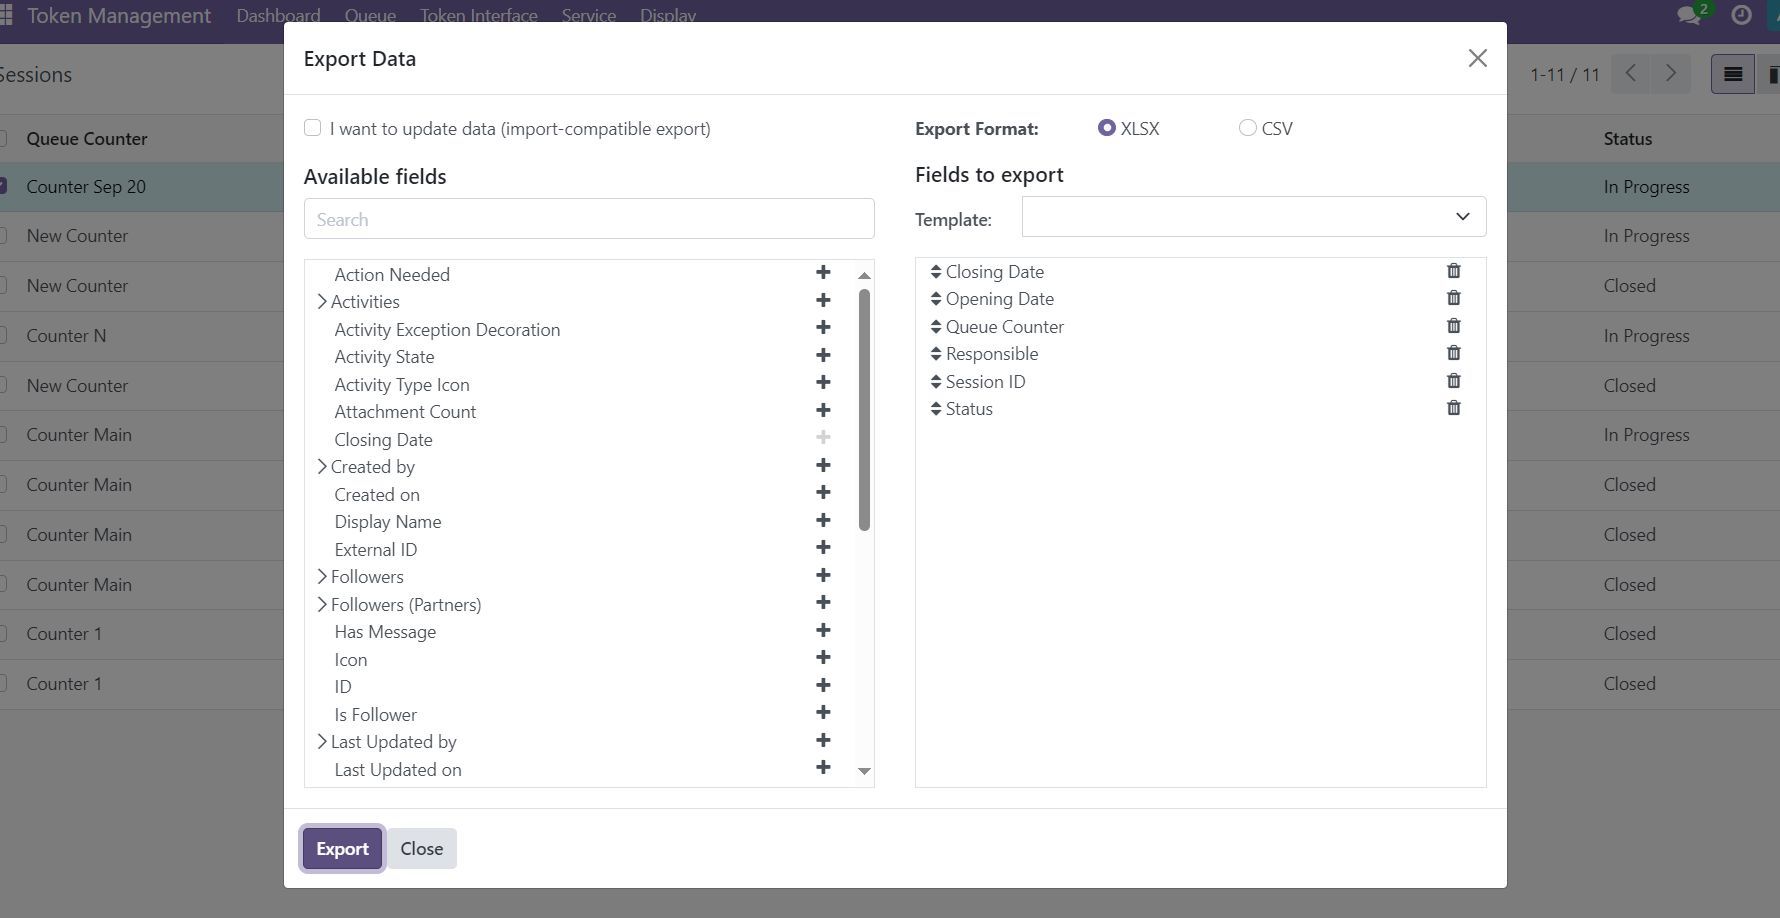Select the CSV export format
Viewport: 1780px width, 918px height.
[1247, 128]
